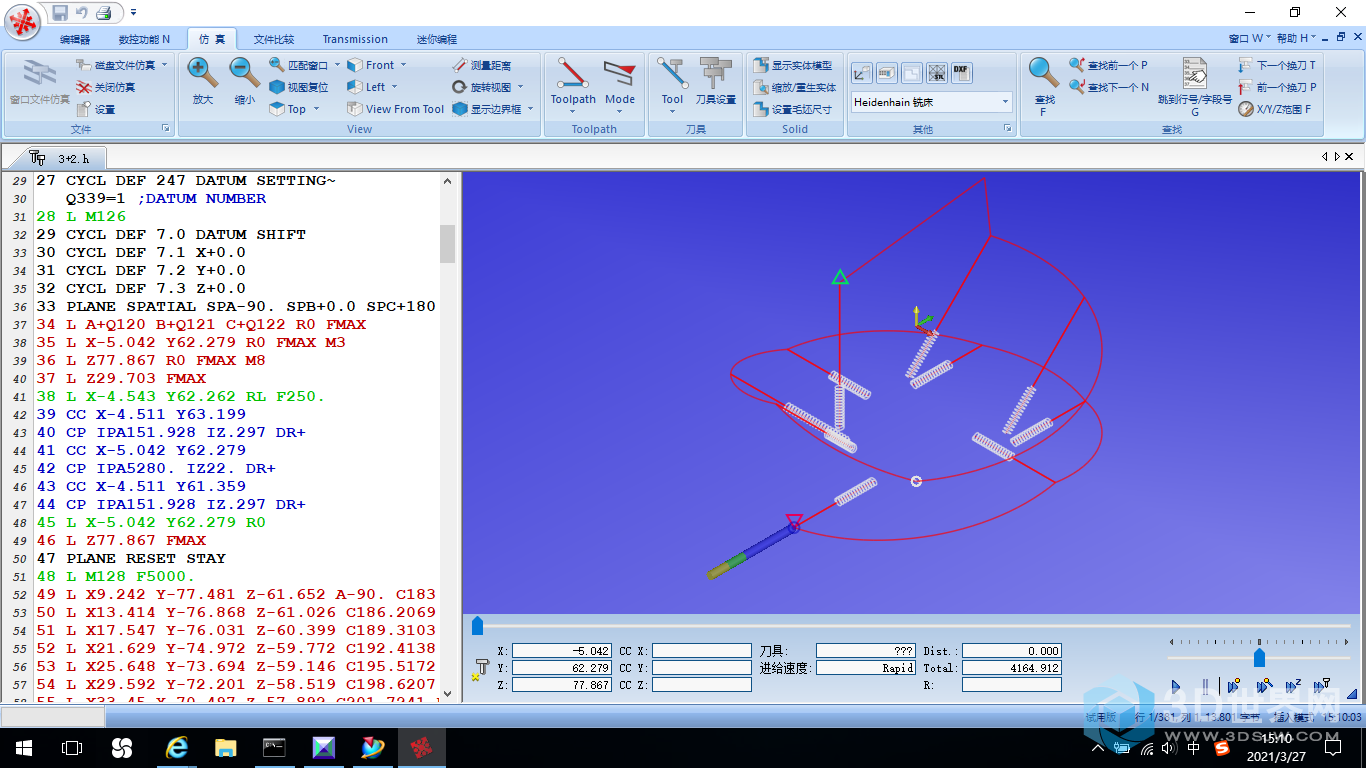
Task: Select the Front view cube
Action: click(x=370, y=65)
